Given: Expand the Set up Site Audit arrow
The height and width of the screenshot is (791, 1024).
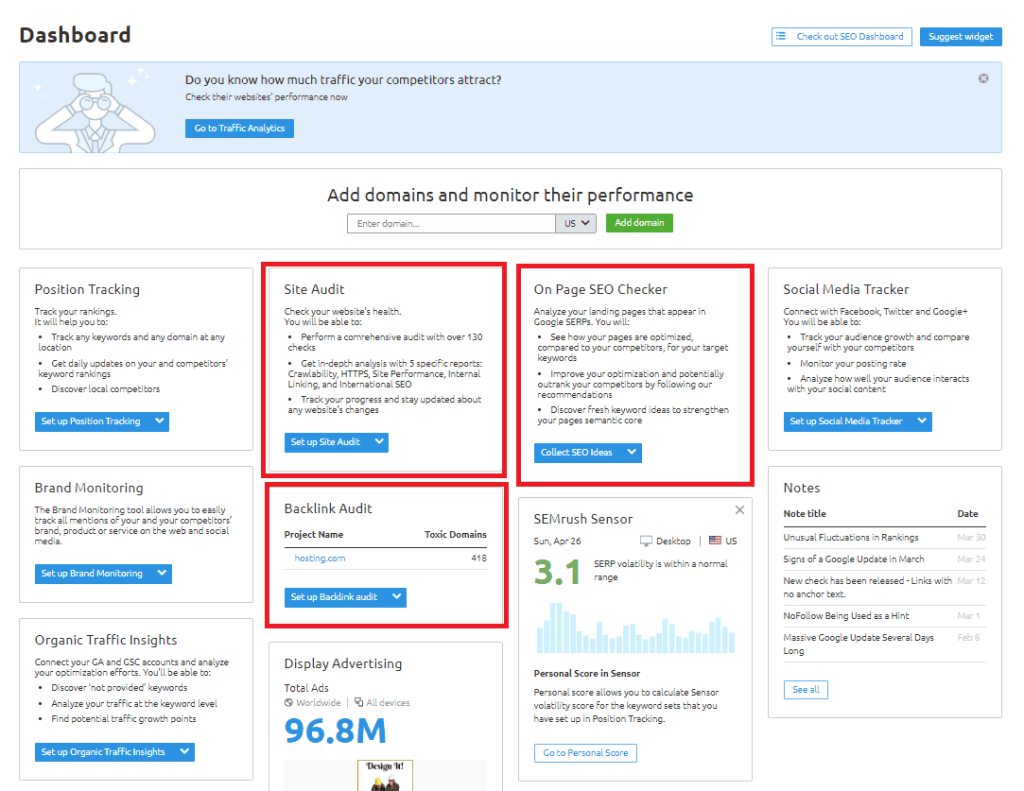Looking at the screenshot, I should pos(379,442).
